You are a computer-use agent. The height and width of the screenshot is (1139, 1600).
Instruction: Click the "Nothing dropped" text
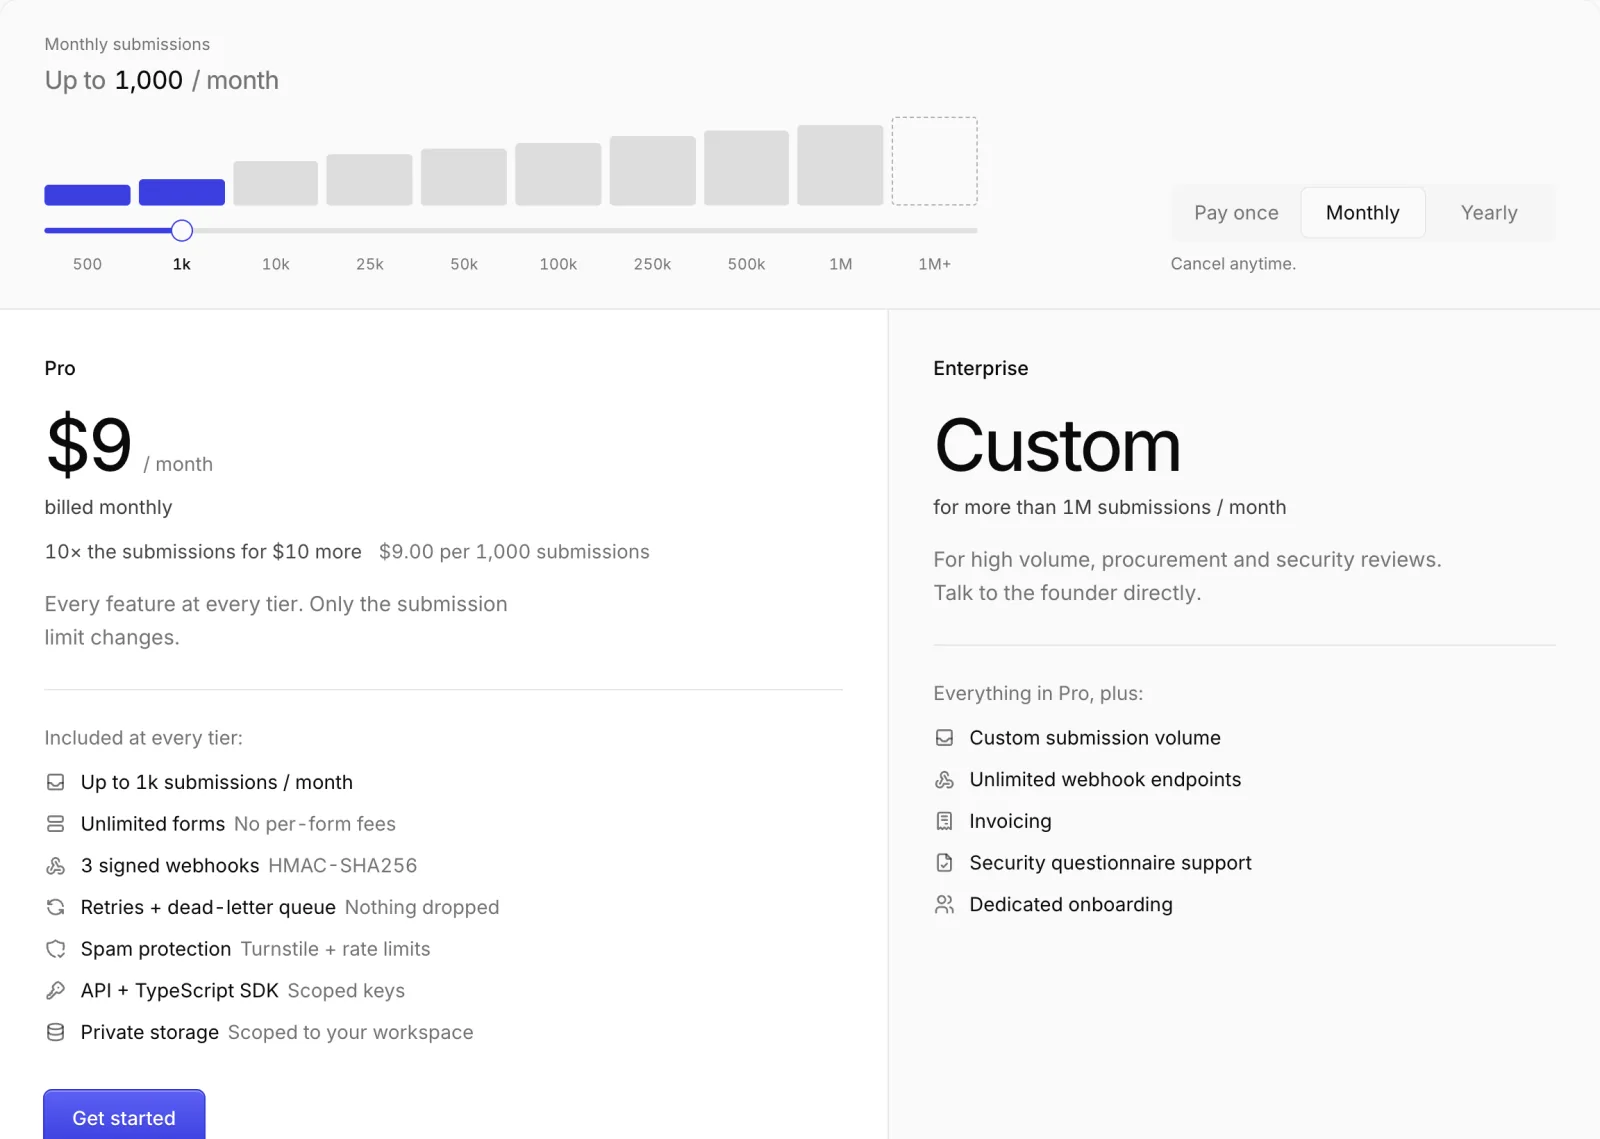point(422,907)
